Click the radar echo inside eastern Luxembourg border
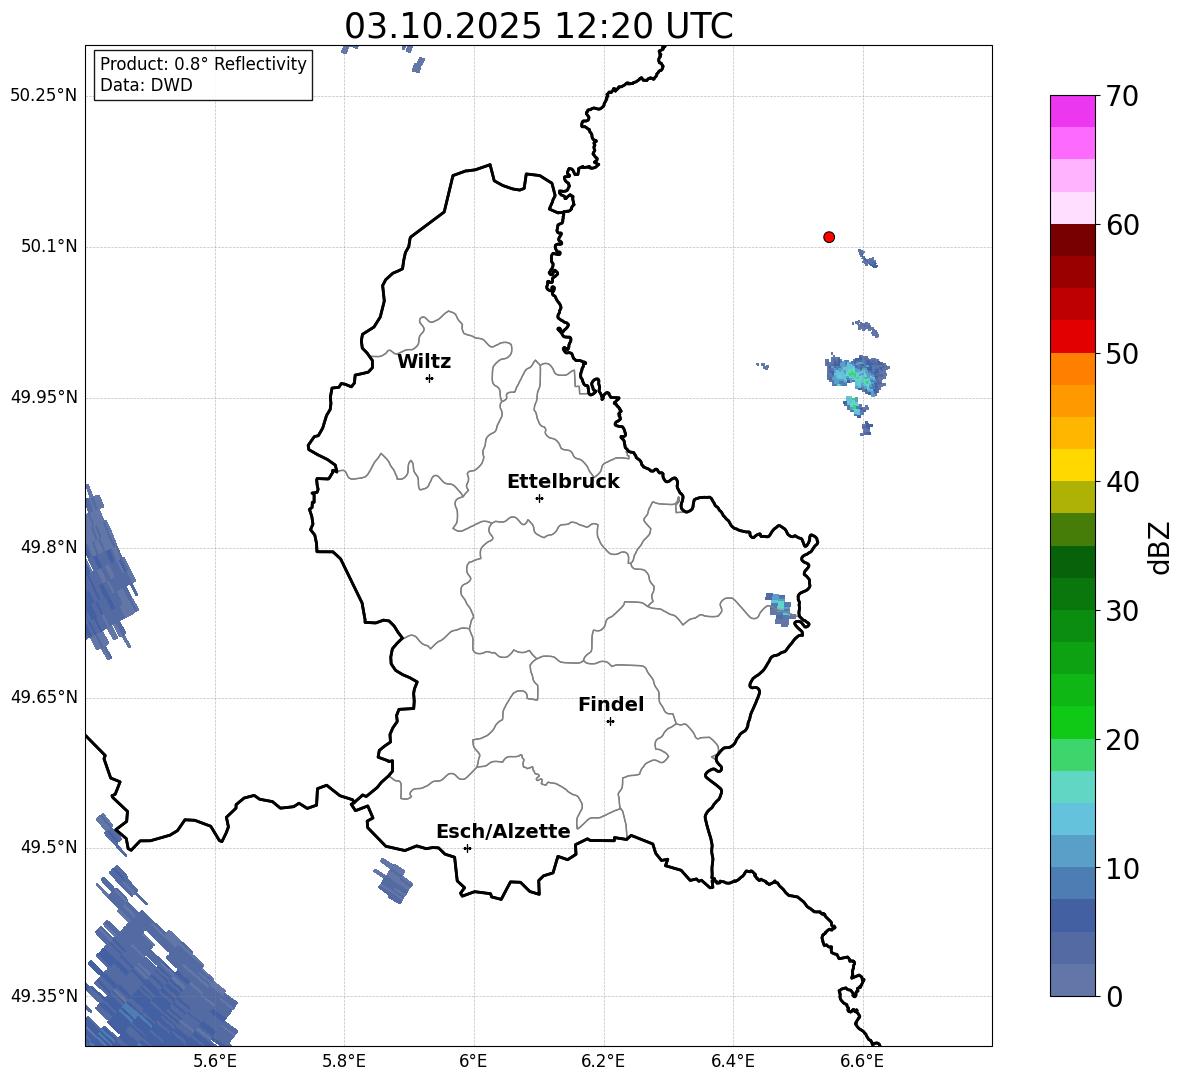1184x1081 pixels. tap(781, 609)
